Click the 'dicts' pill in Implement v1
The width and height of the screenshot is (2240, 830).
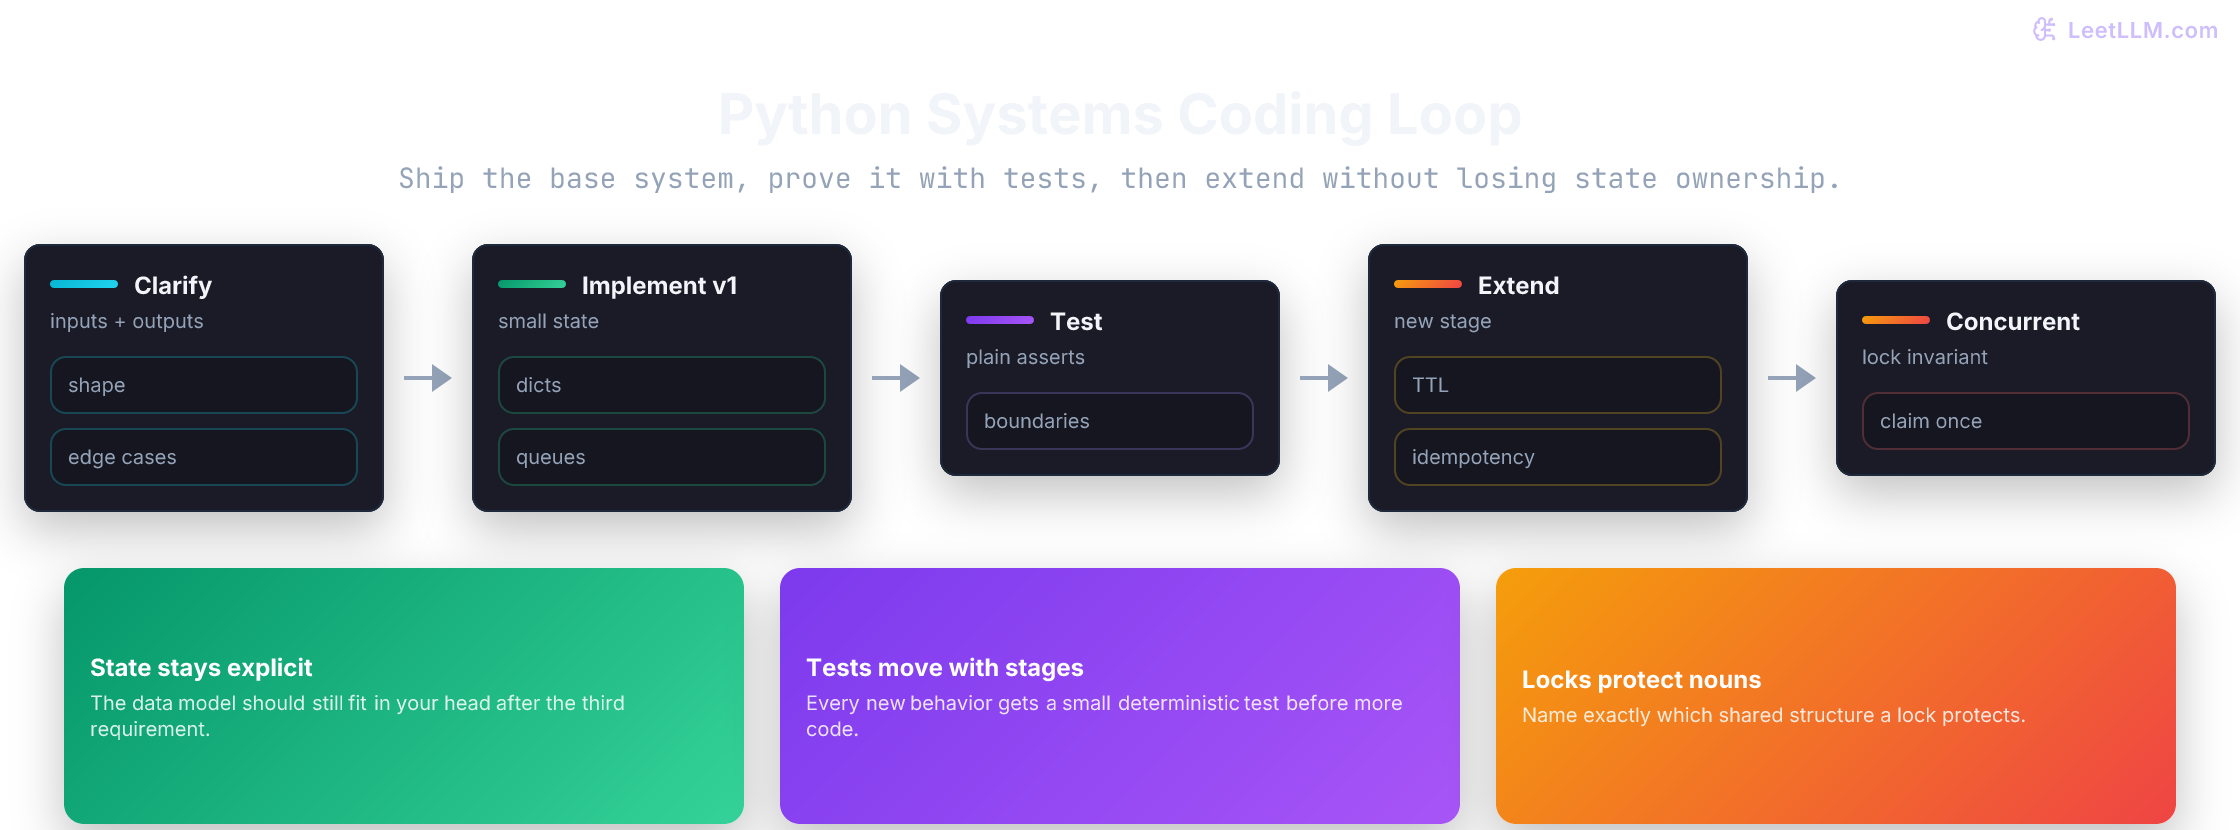point(662,385)
